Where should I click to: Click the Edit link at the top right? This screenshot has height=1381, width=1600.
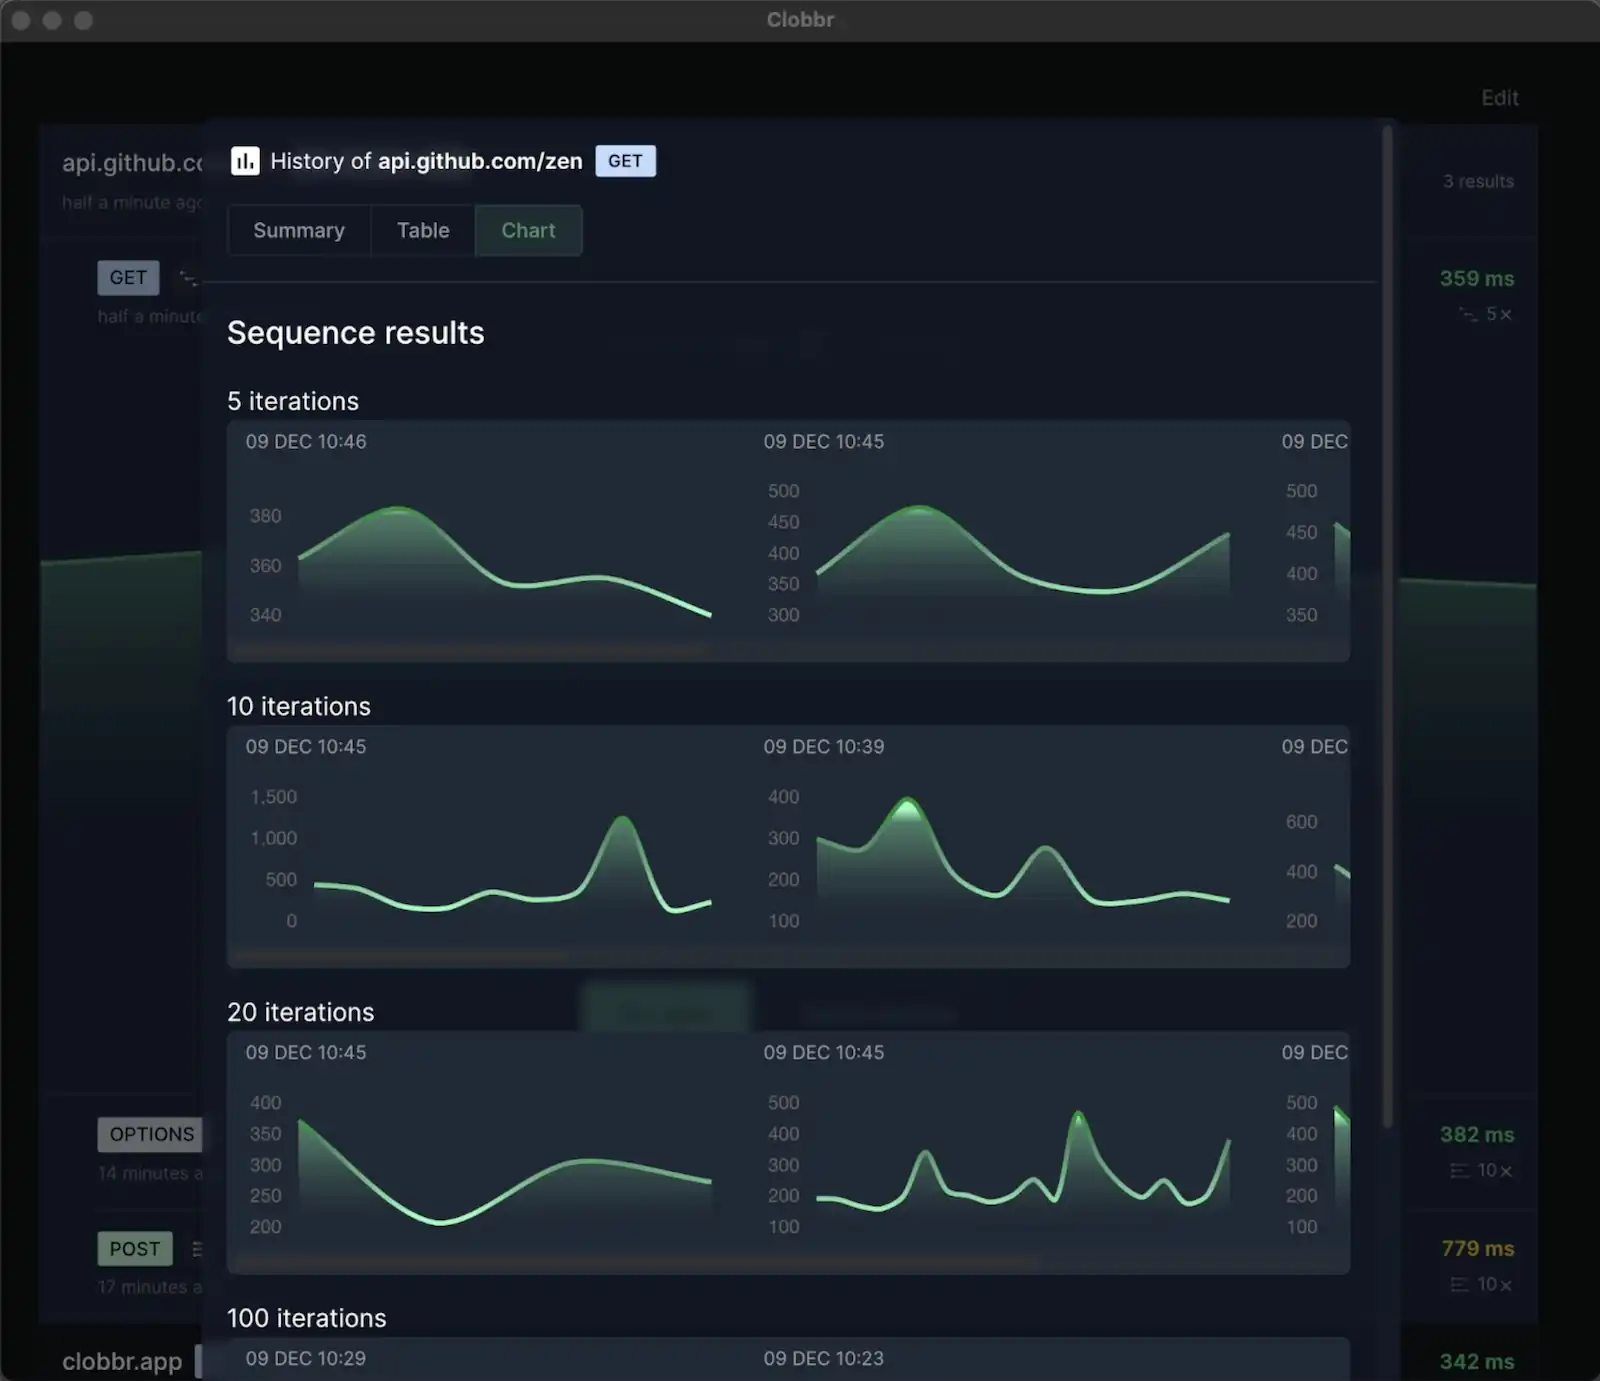[1499, 98]
